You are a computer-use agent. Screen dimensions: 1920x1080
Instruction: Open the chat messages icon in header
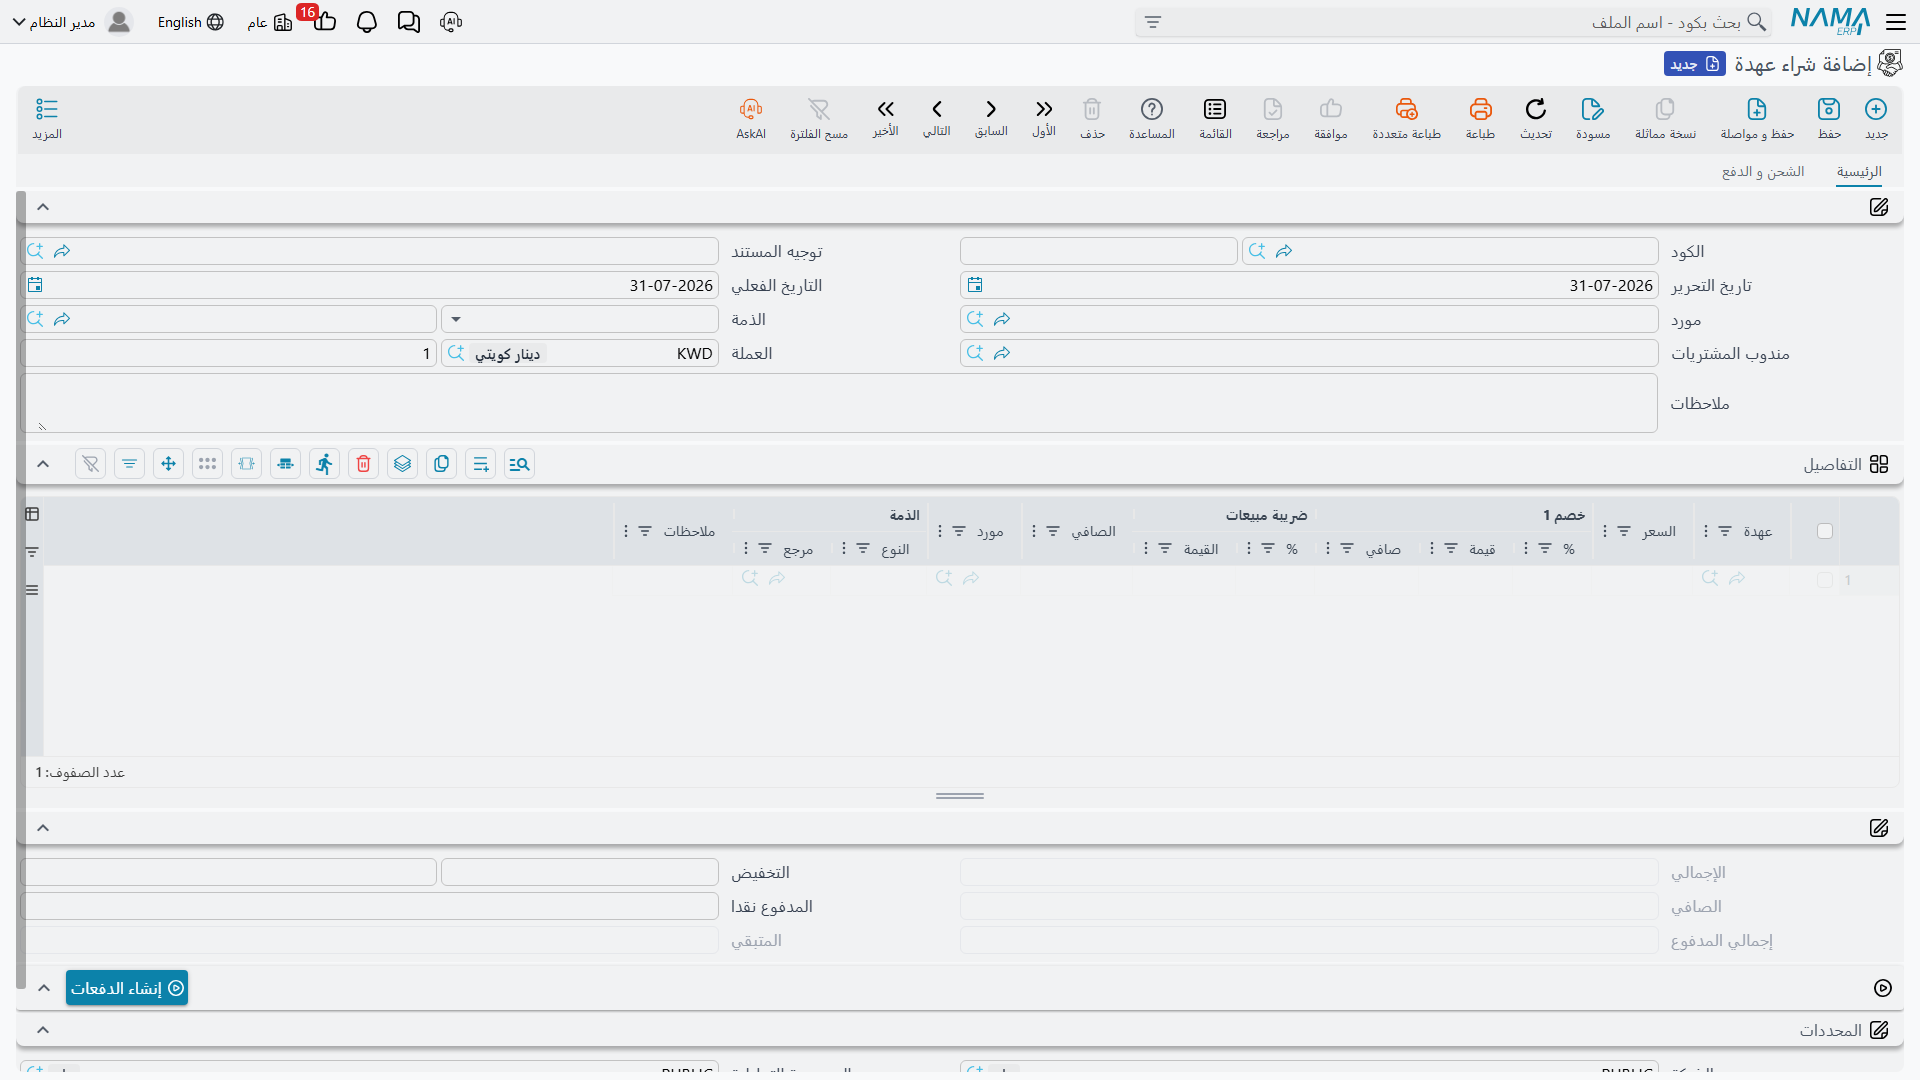408,22
